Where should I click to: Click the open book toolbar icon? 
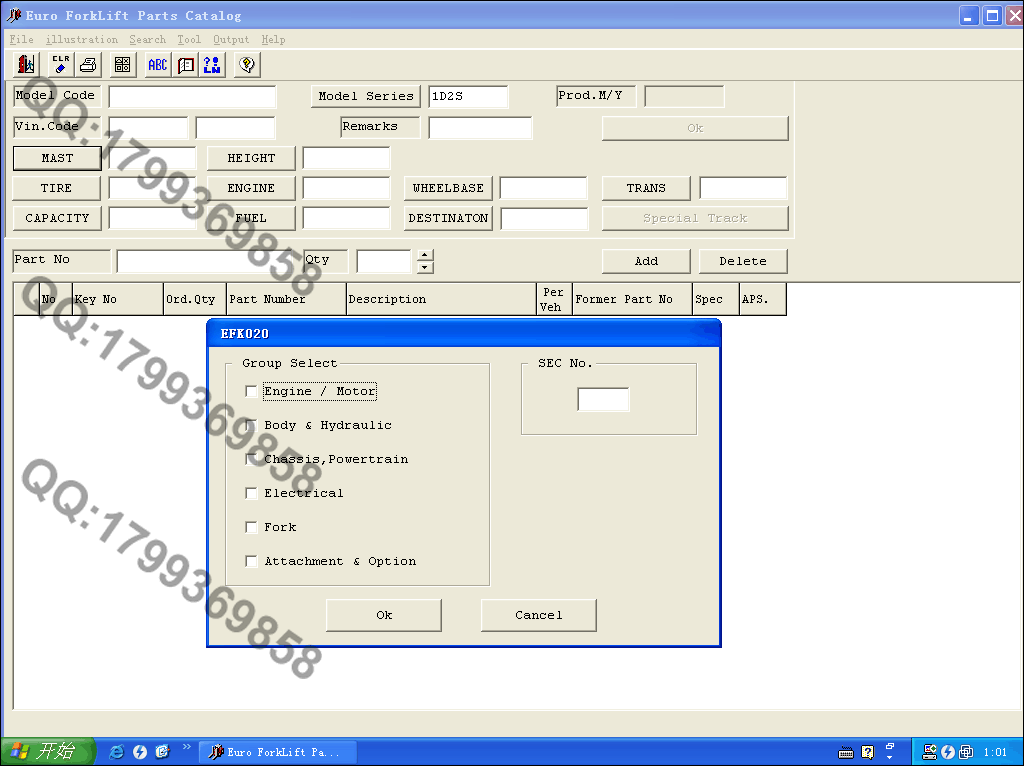[x=186, y=65]
